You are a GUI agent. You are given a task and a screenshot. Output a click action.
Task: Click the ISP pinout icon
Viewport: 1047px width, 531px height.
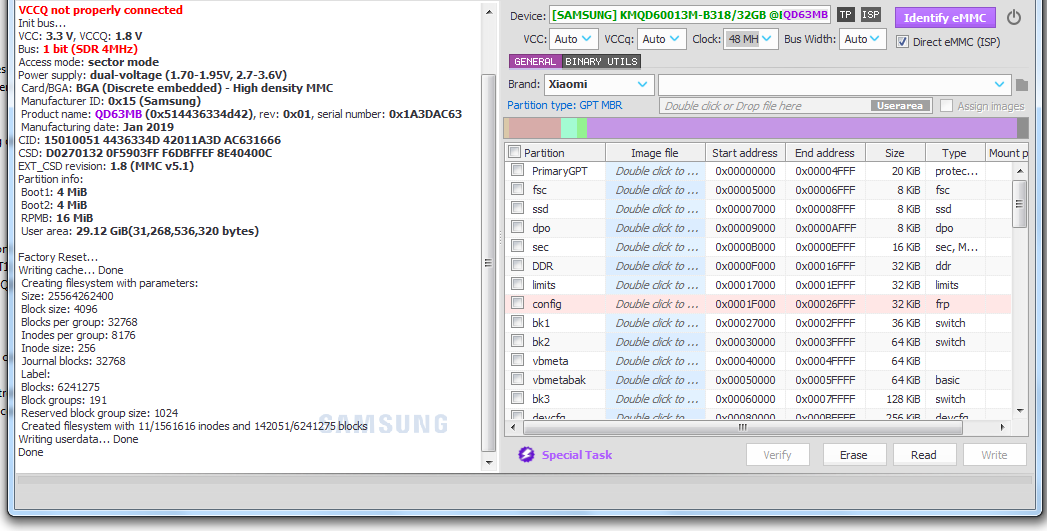(x=870, y=15)
